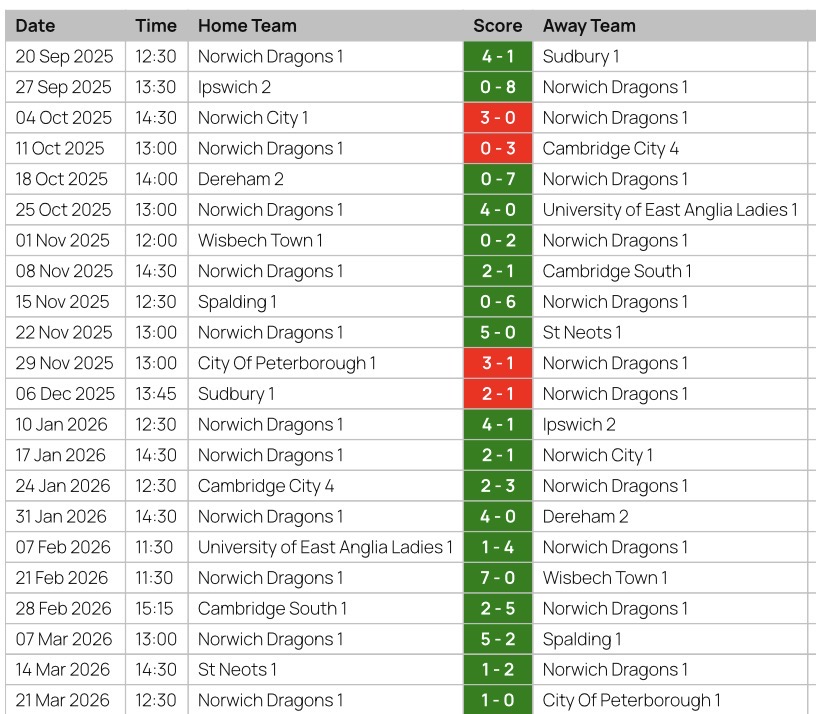Click the 06 Dec 2025 date cell
The image size is (816, 714).
tap(65, 394)
